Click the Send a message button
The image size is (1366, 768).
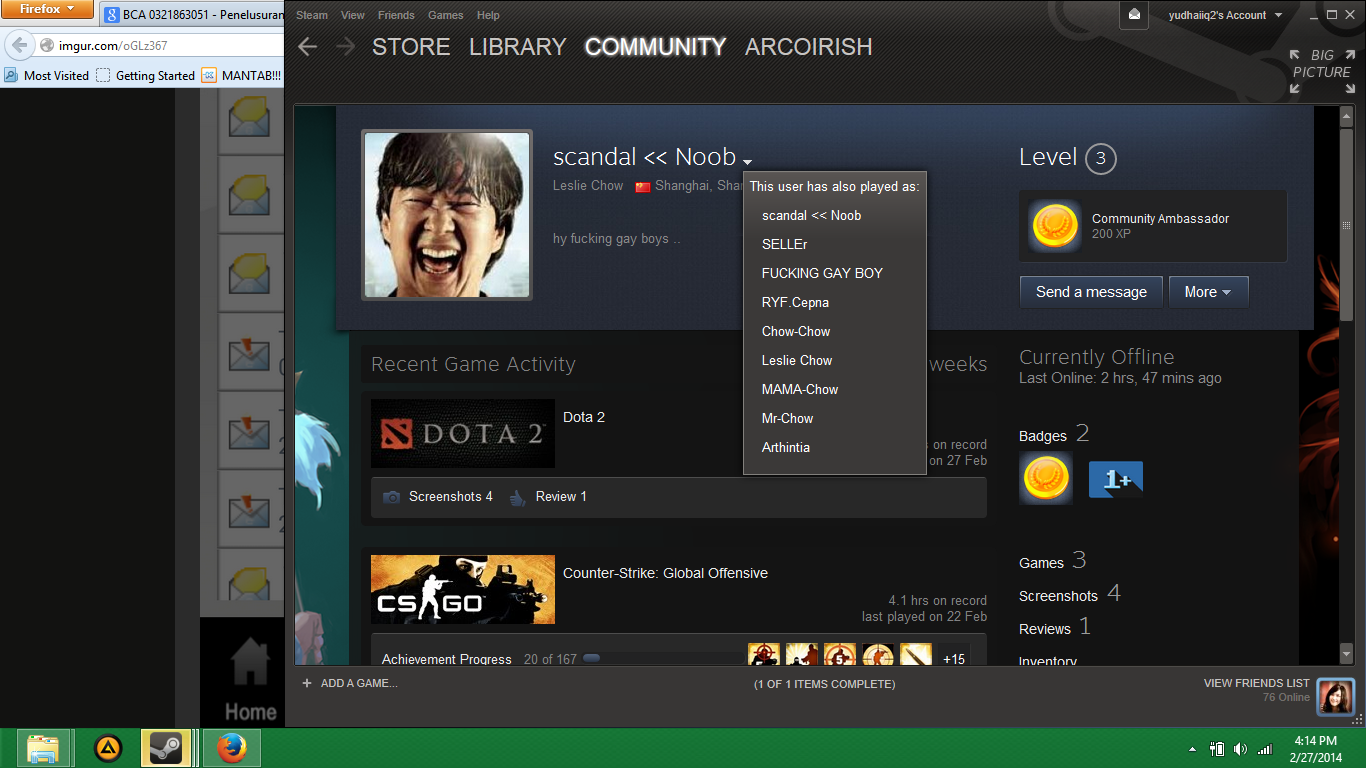1091,292
